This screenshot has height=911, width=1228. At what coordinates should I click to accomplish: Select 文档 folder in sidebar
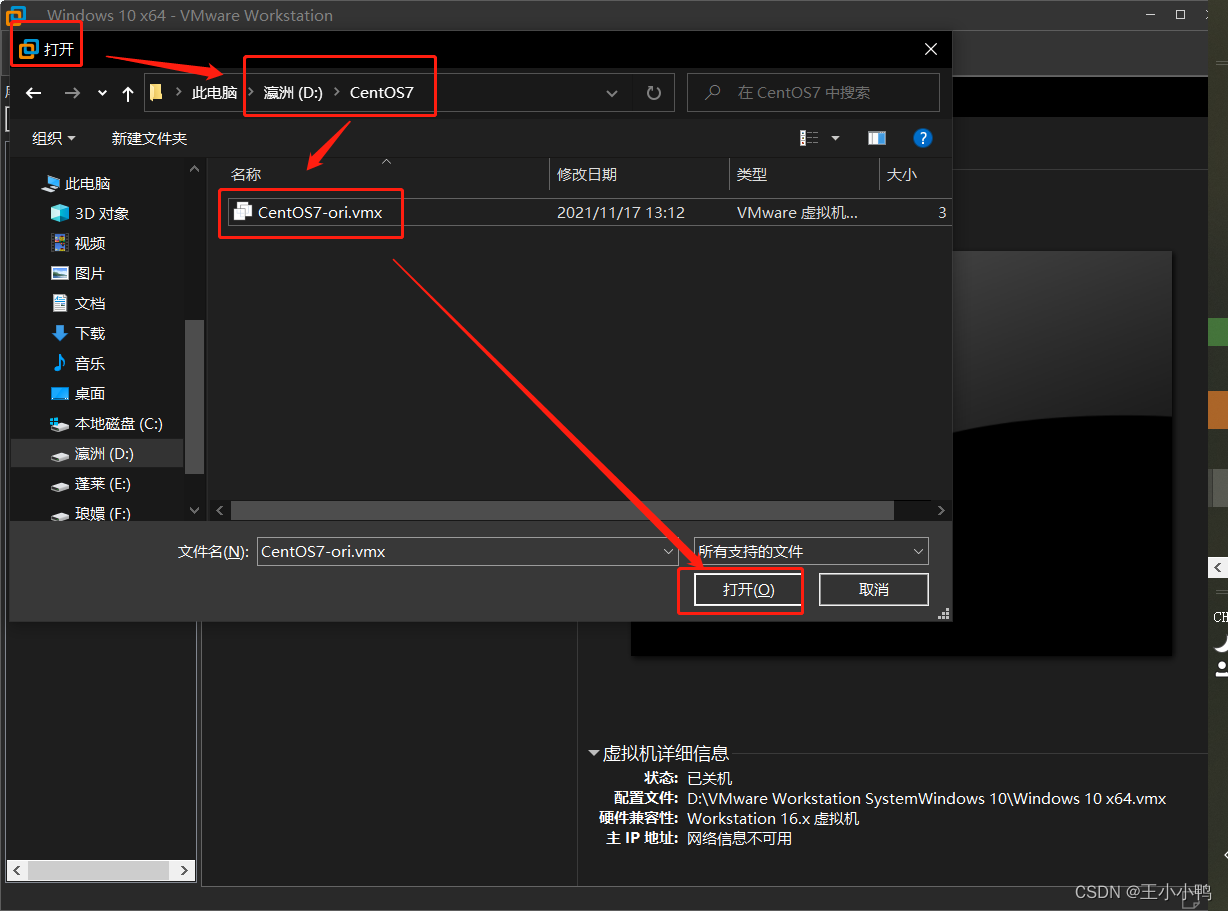click(x=78, y=304)
